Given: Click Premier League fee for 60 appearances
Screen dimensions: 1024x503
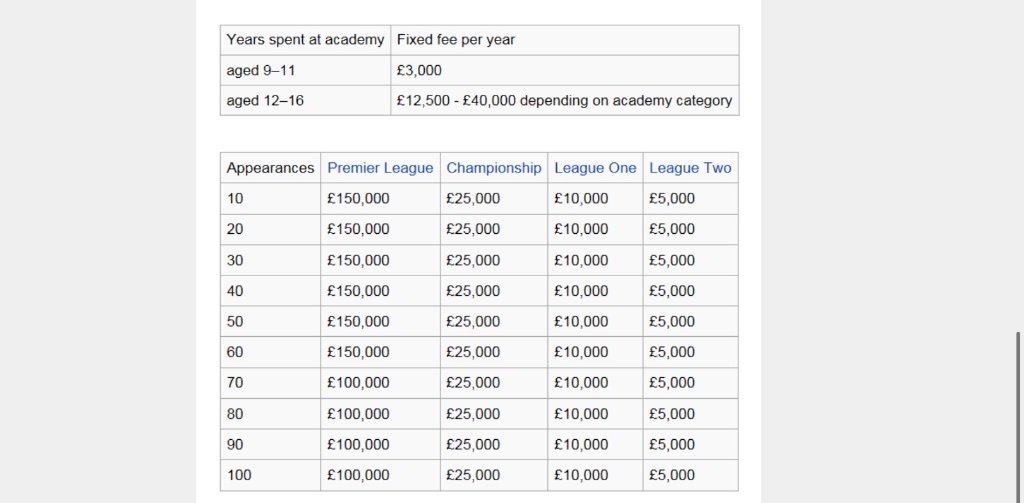Looking at the screenshot, I should pyautogui.click(x=358, y=352).
